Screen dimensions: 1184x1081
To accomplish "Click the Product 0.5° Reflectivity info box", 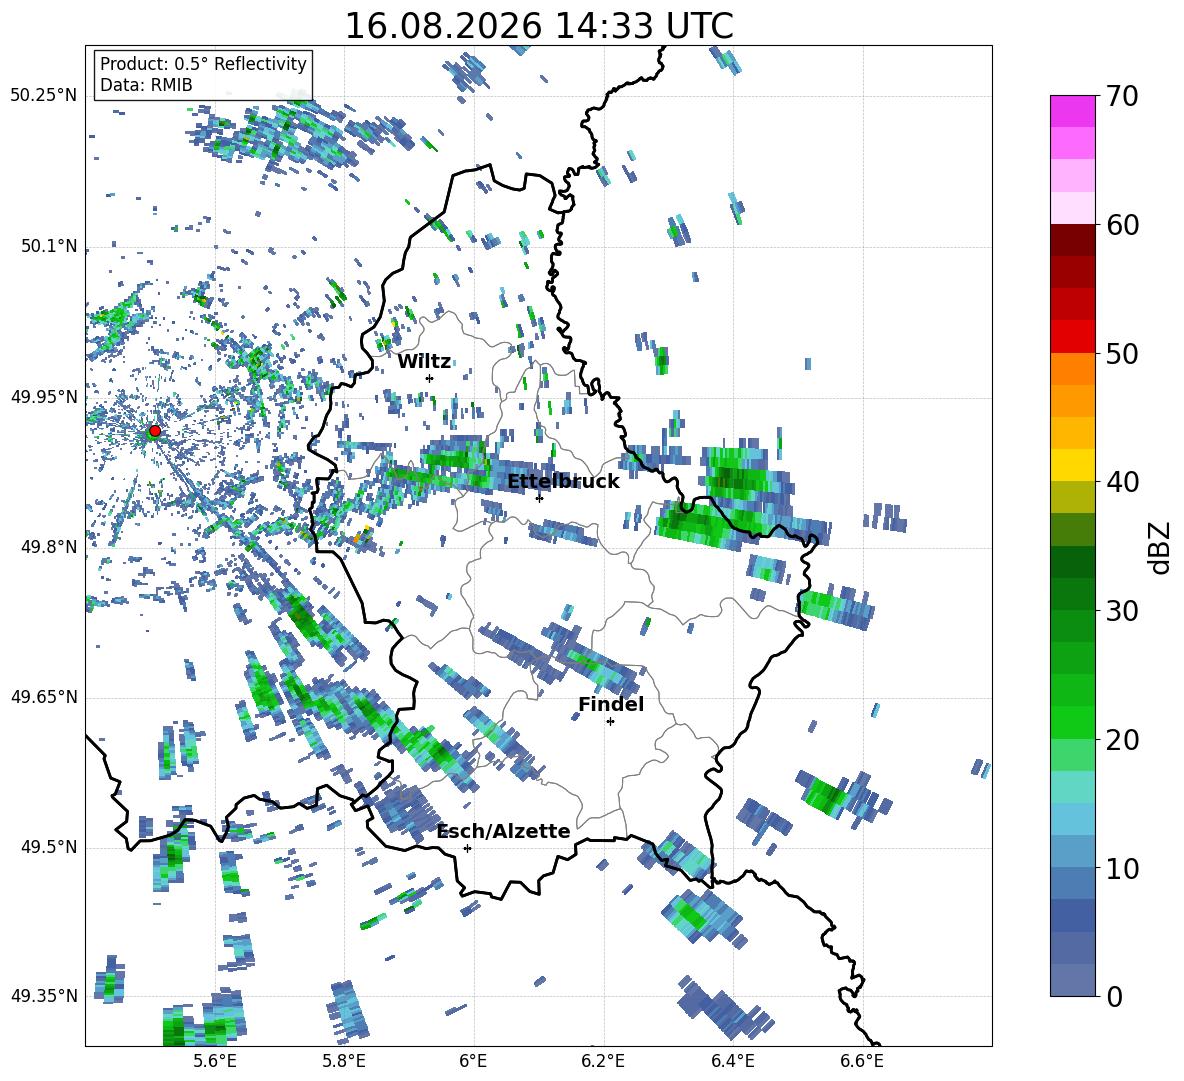I will pos(203,74).
